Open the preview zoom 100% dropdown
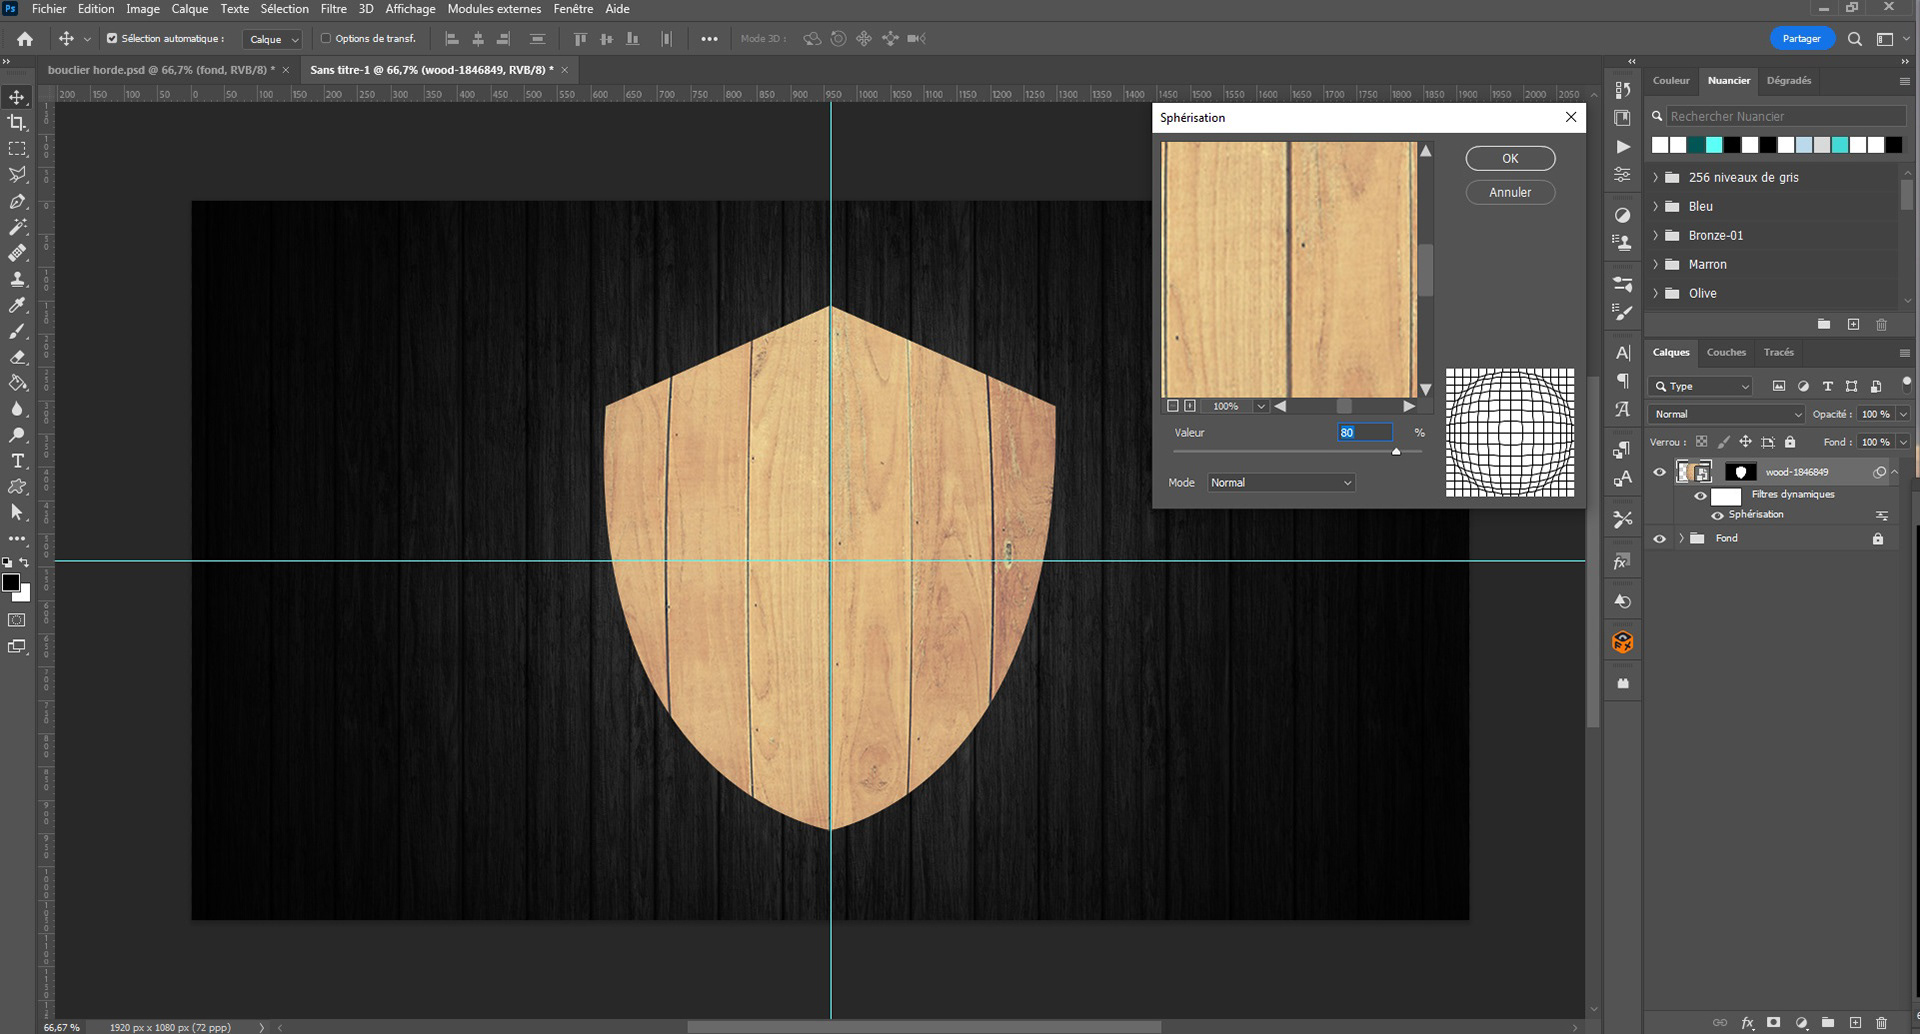This screenshot has height=1034, width=1920. pyautogui.click(x=1261, y=406)
